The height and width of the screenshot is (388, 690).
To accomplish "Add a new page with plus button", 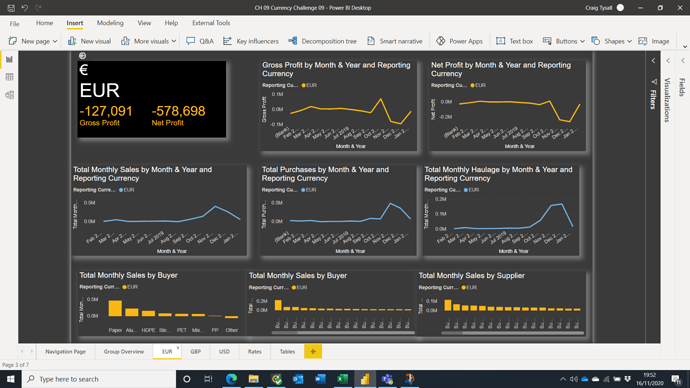I will point(313,351).
